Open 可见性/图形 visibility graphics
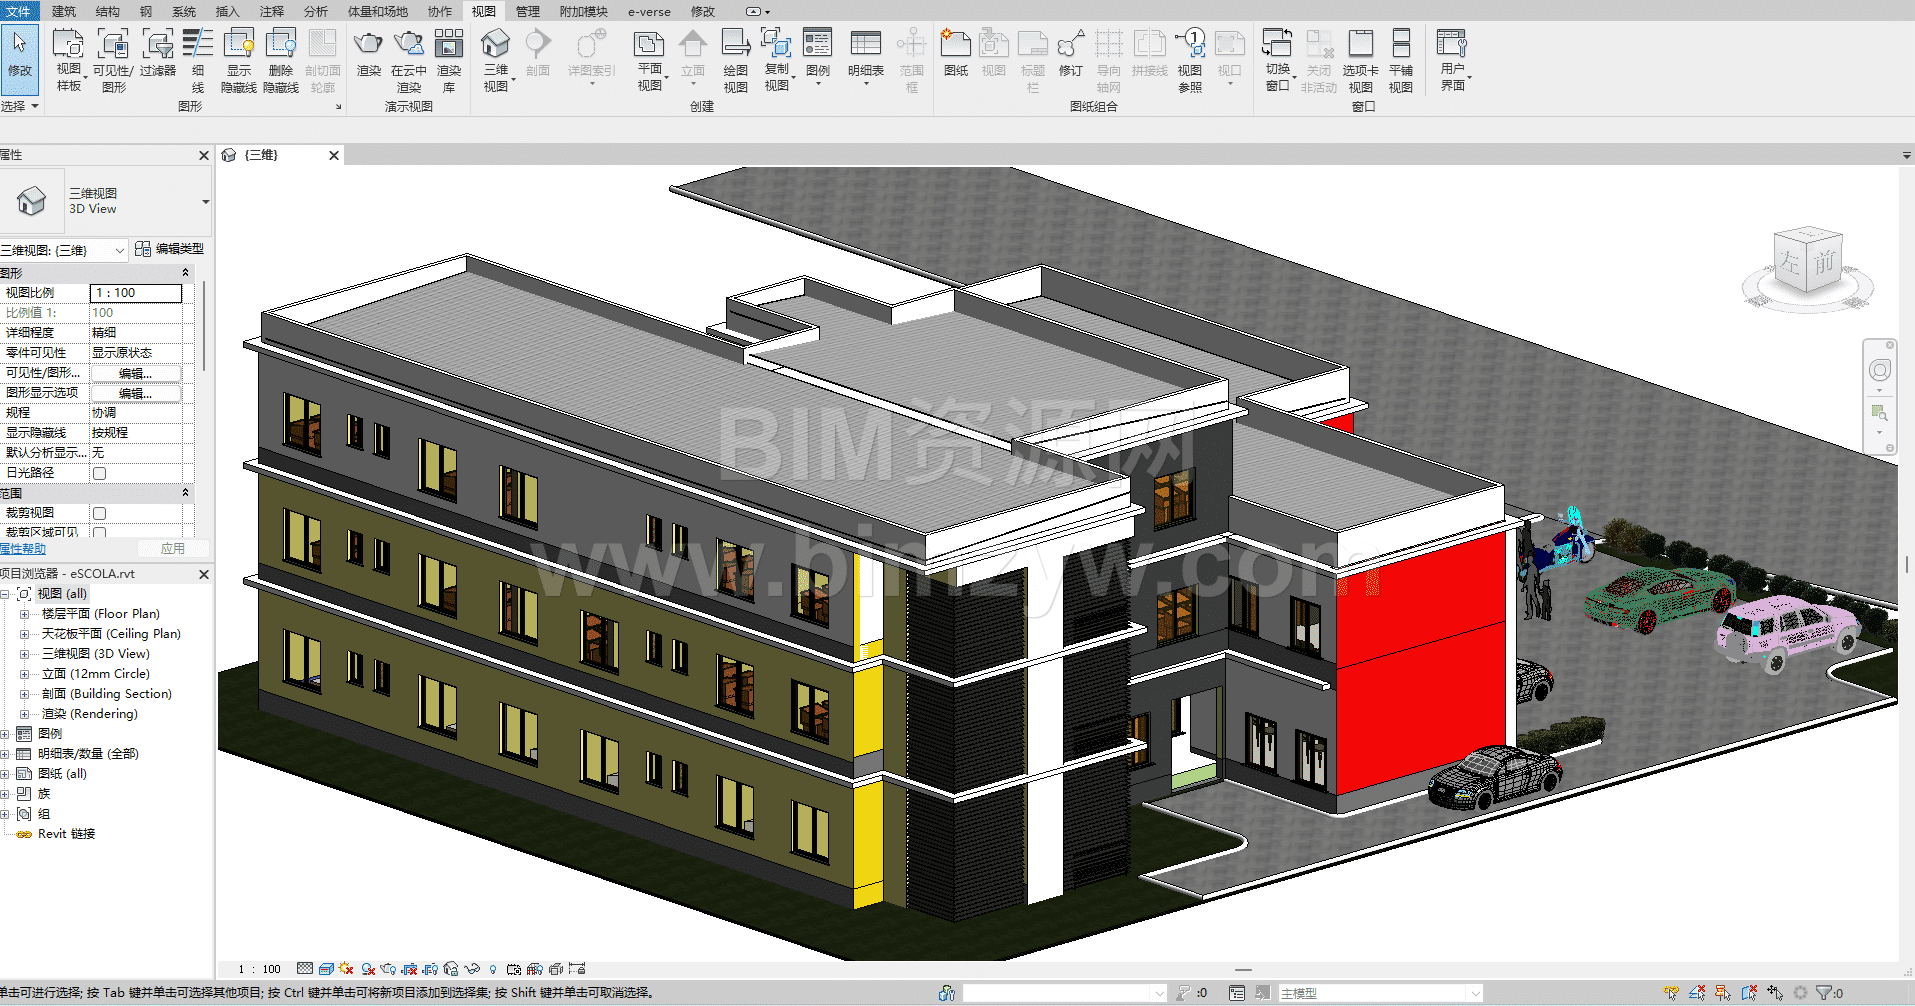Screen dimensions: 1915x1006 point(113,59)
